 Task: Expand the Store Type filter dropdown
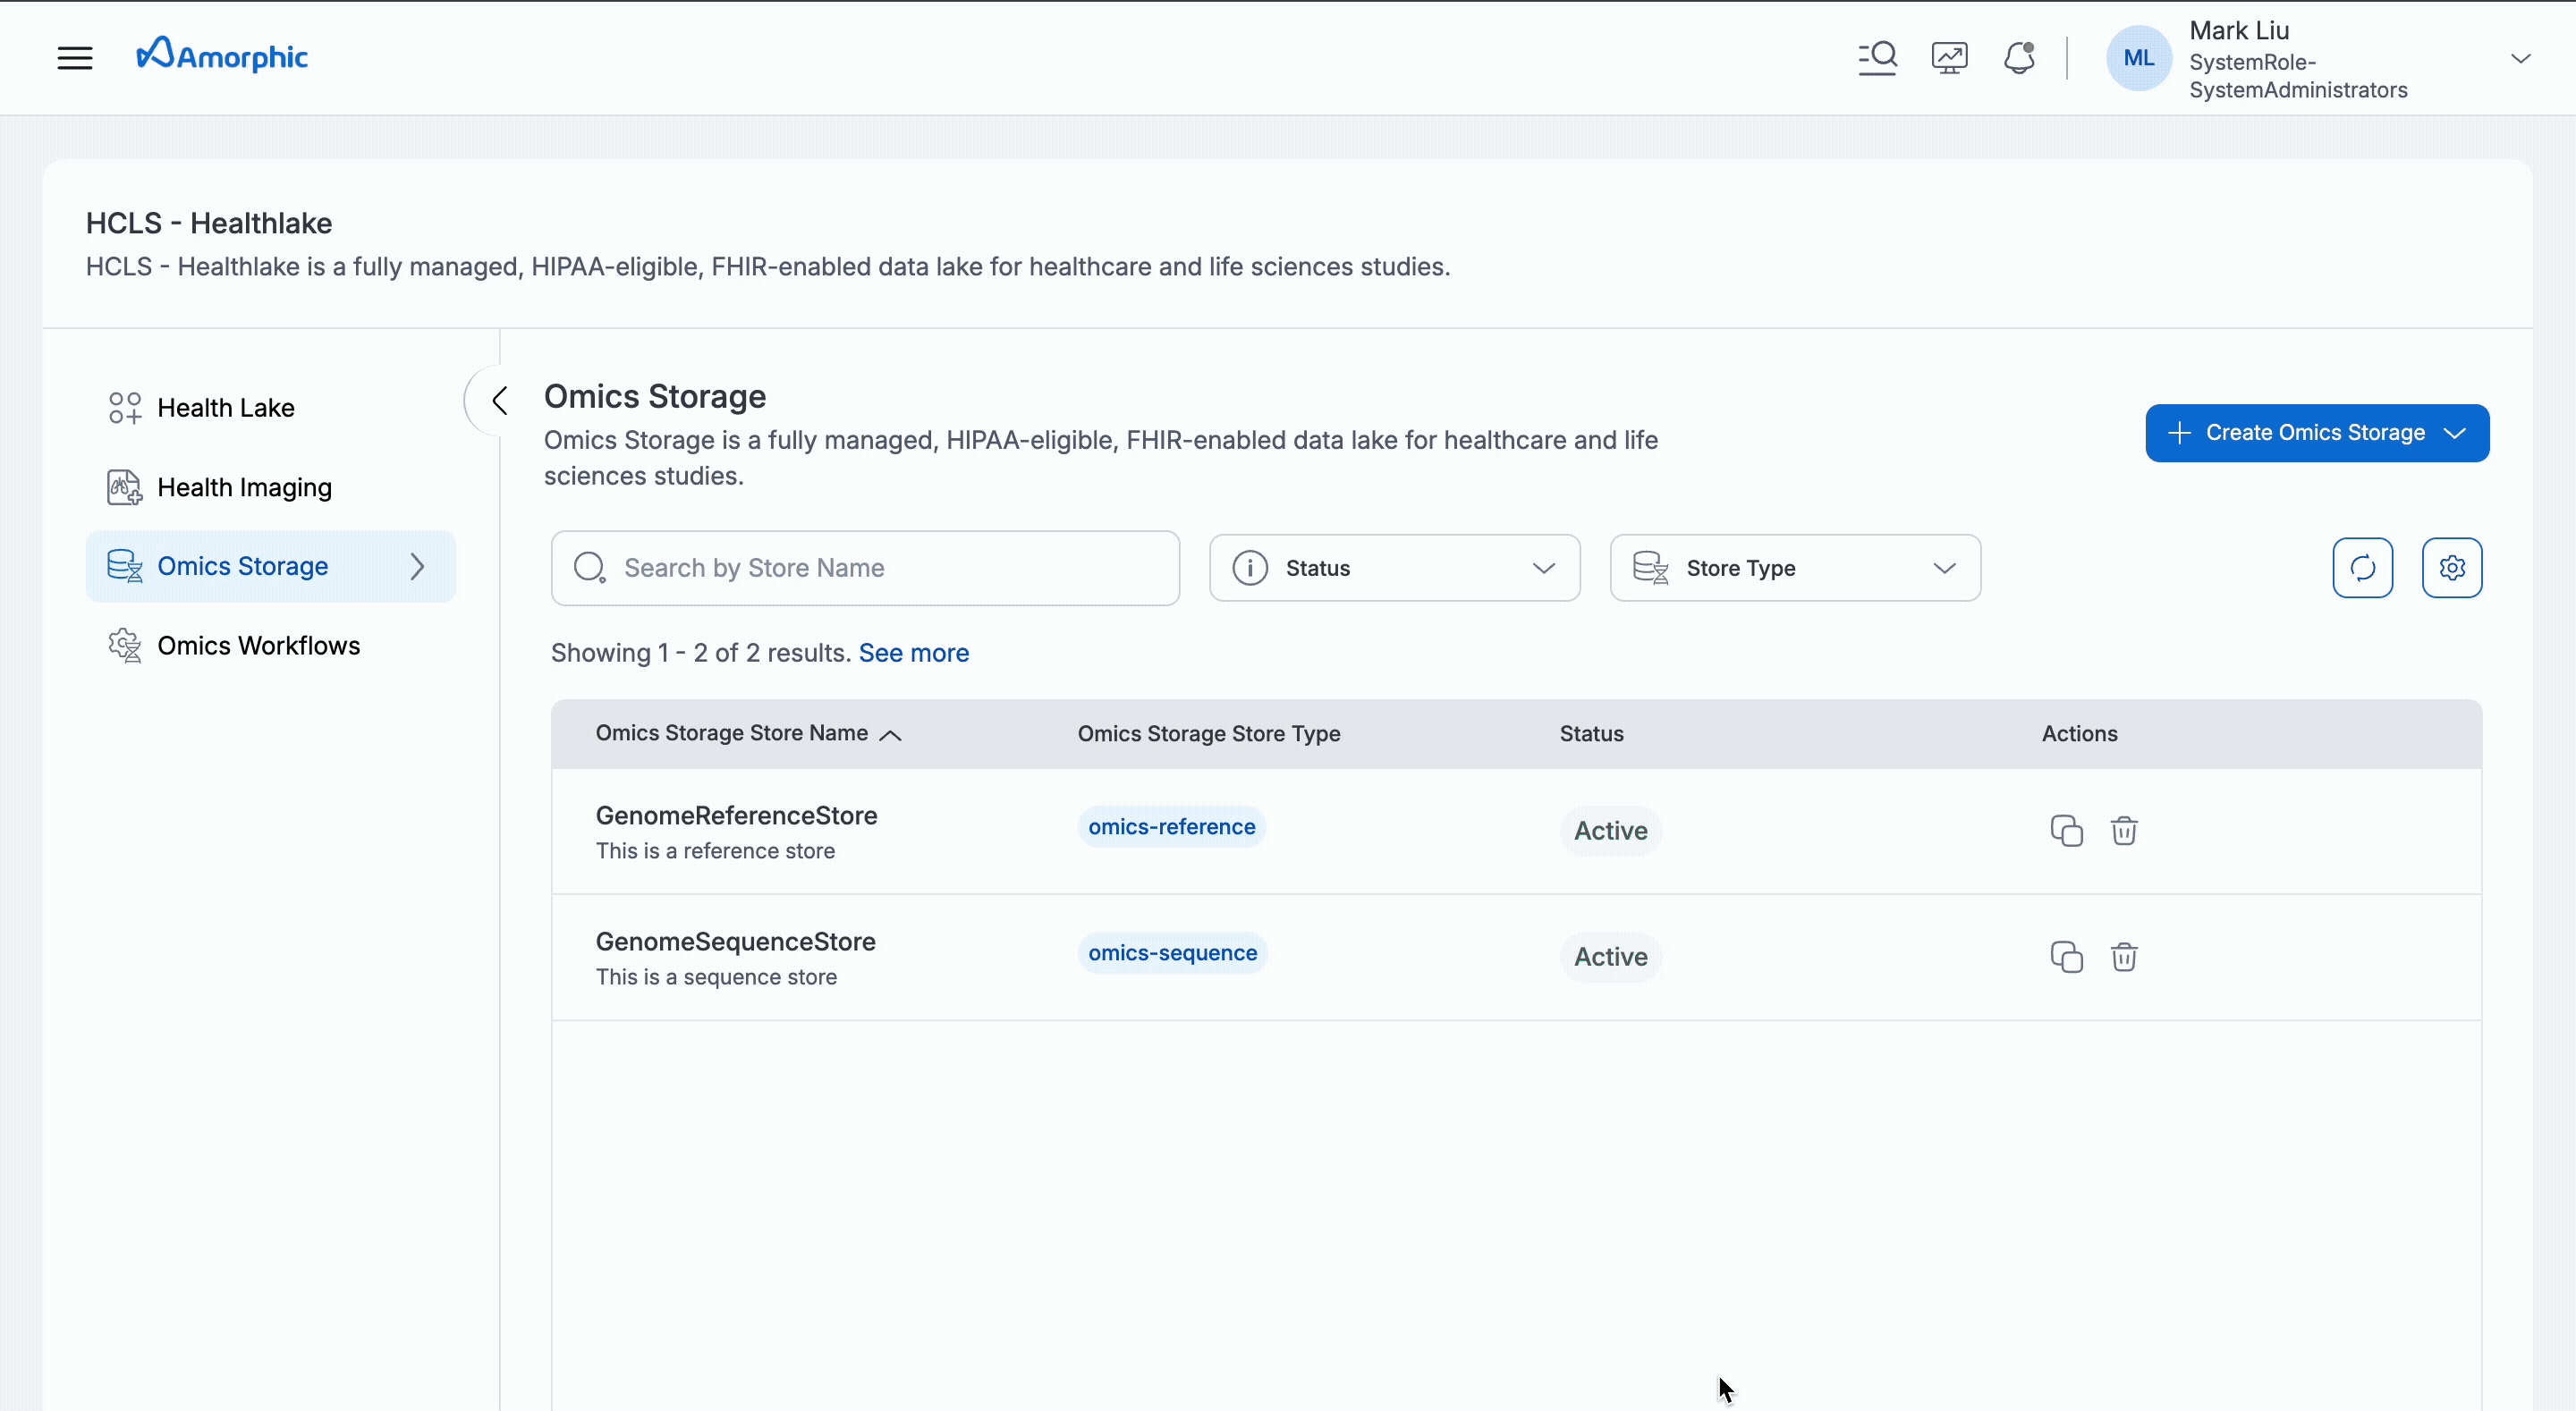click(x=1794, y=568)
